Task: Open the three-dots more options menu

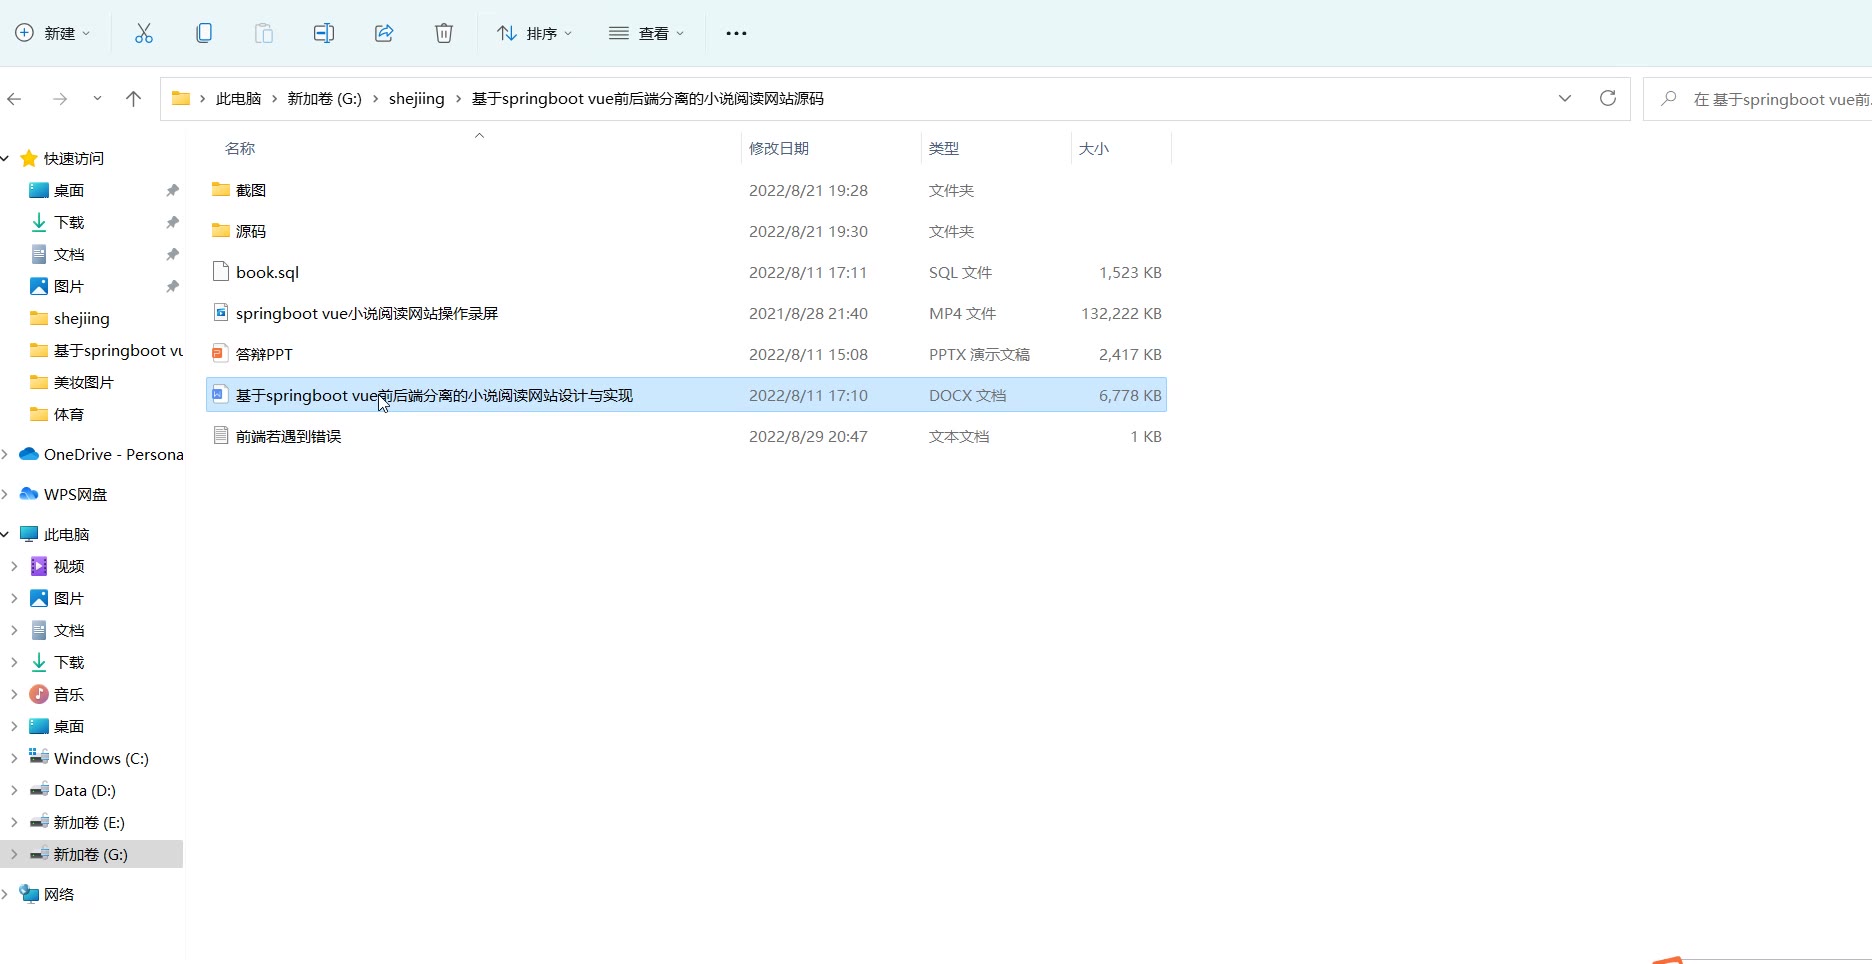Action: coord(736,33)
